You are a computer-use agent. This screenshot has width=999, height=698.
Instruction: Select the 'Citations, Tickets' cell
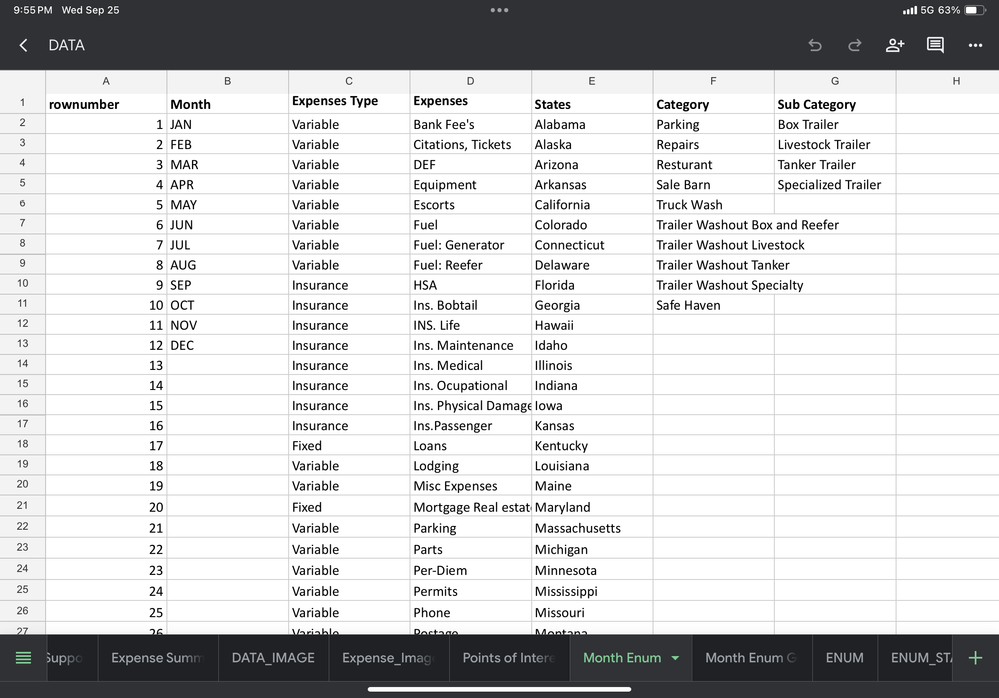pyautogui.click(x=470, y=145)
